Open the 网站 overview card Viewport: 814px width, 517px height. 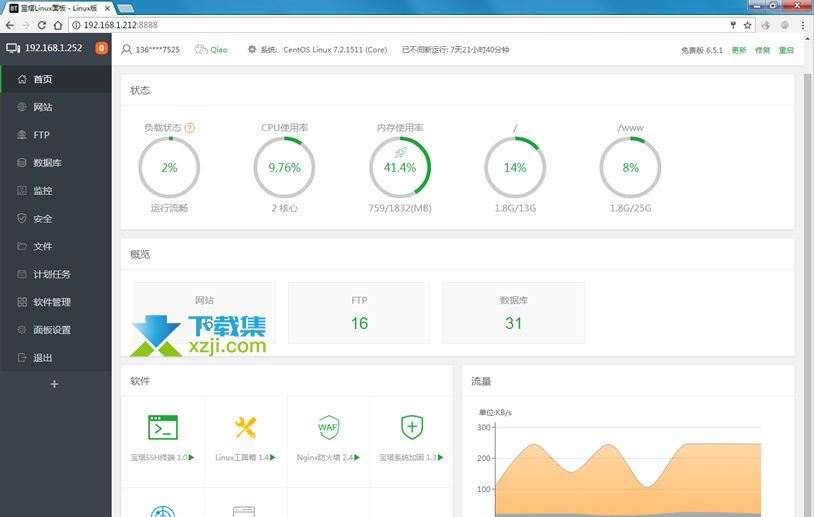205,313
